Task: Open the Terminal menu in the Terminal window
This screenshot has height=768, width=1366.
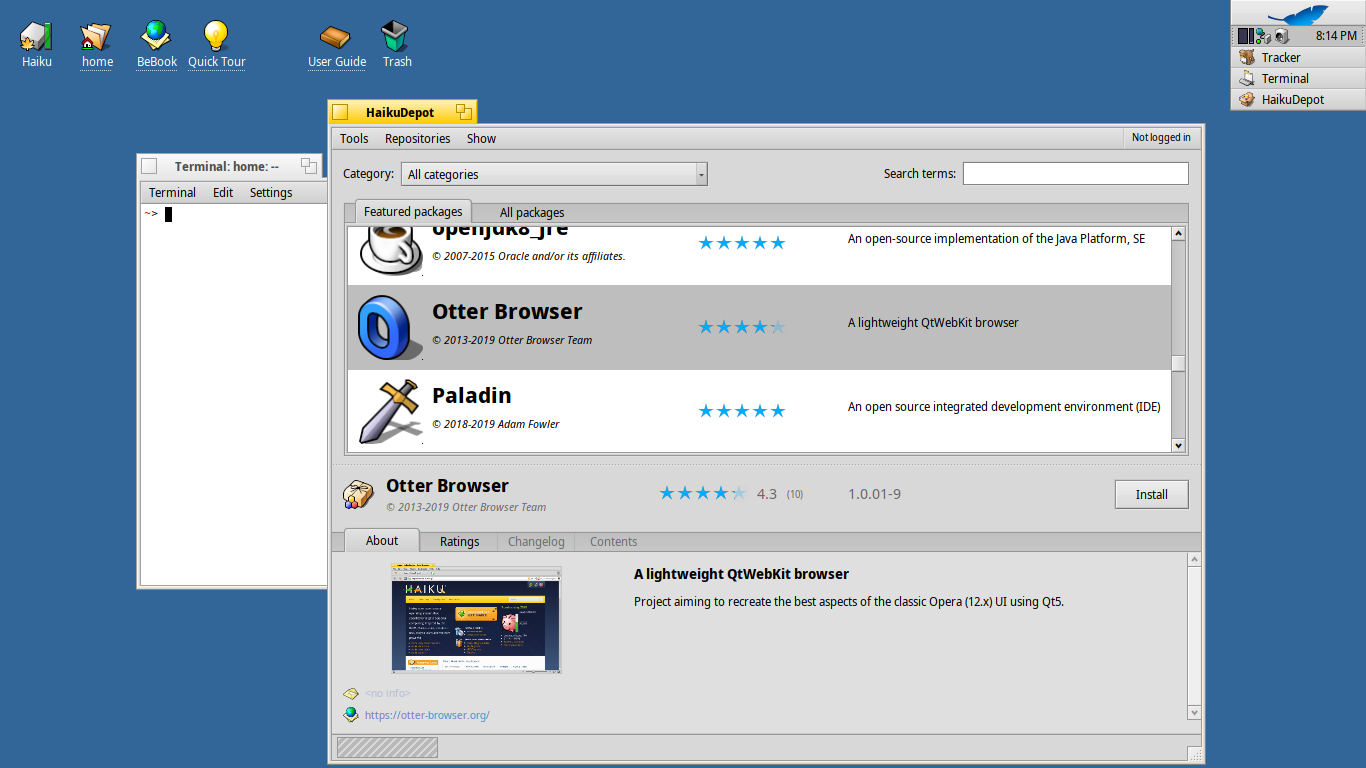Action: (x=172, y=192)
